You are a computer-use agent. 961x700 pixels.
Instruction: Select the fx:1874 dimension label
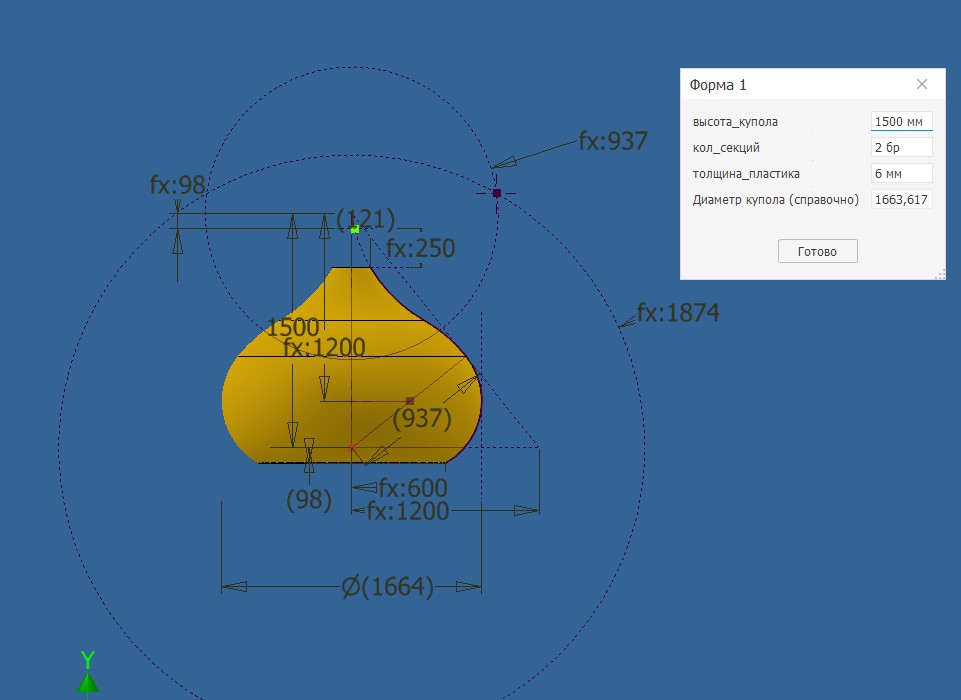point(678,313)
